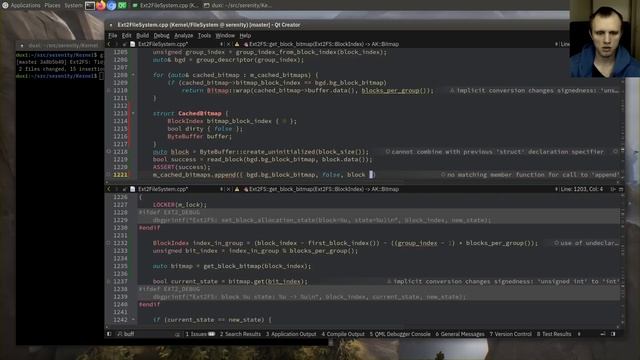This screenshot has height=360, width=640.
Task: Click implicit conversion warning annotation on line 1210
Action: pos(534,91)
